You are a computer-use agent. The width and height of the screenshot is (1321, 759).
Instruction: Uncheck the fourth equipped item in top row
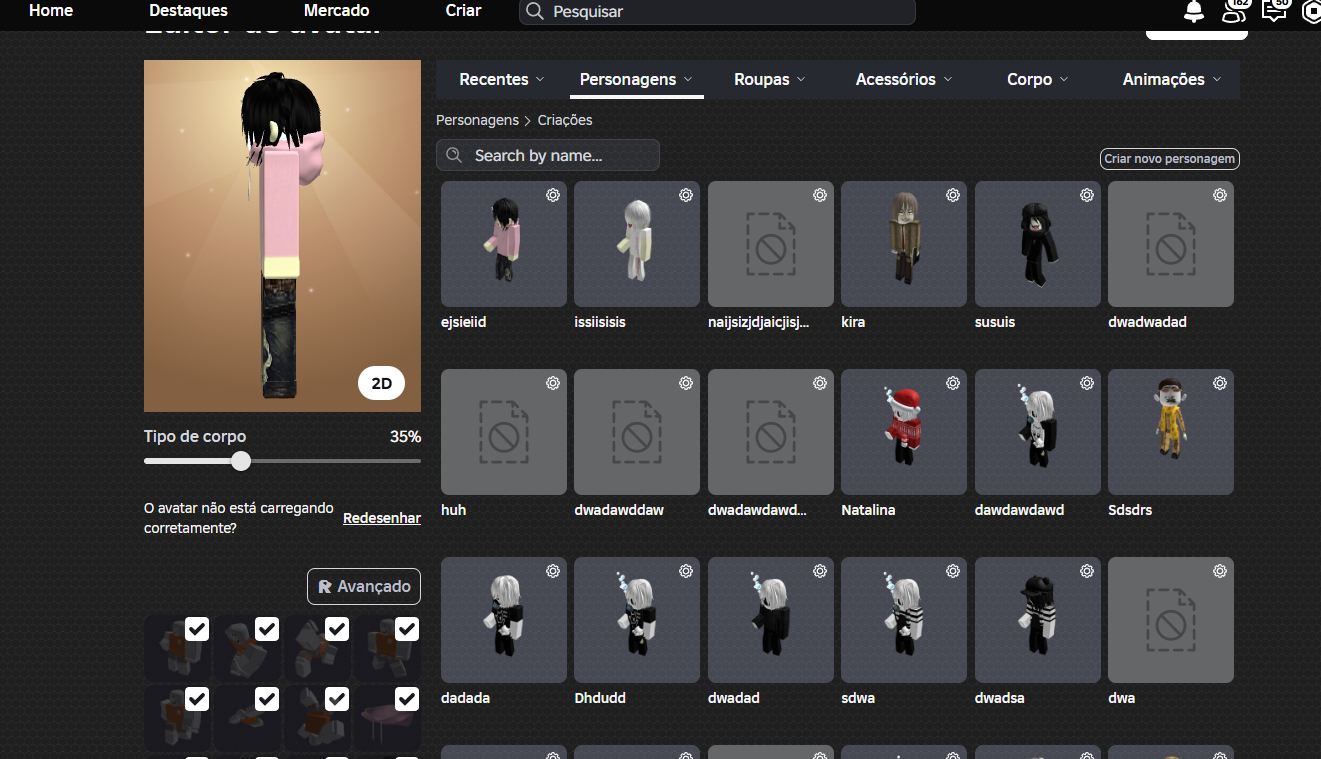(407, 629)
